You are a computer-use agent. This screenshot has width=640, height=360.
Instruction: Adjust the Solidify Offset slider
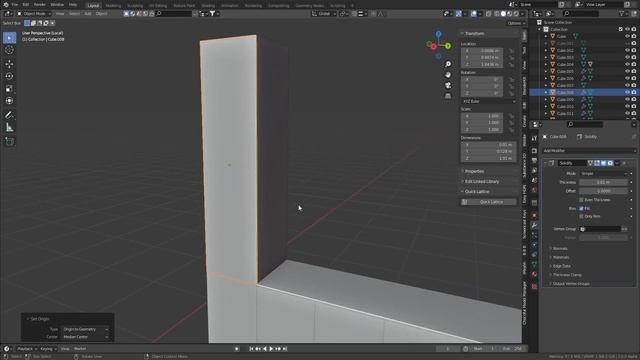pos(603,191)
